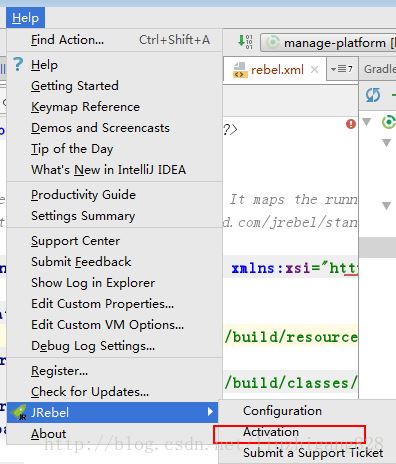Refresh Gradle projects icon
This screenshot has height=464, width=396.
tap(373, 95)
